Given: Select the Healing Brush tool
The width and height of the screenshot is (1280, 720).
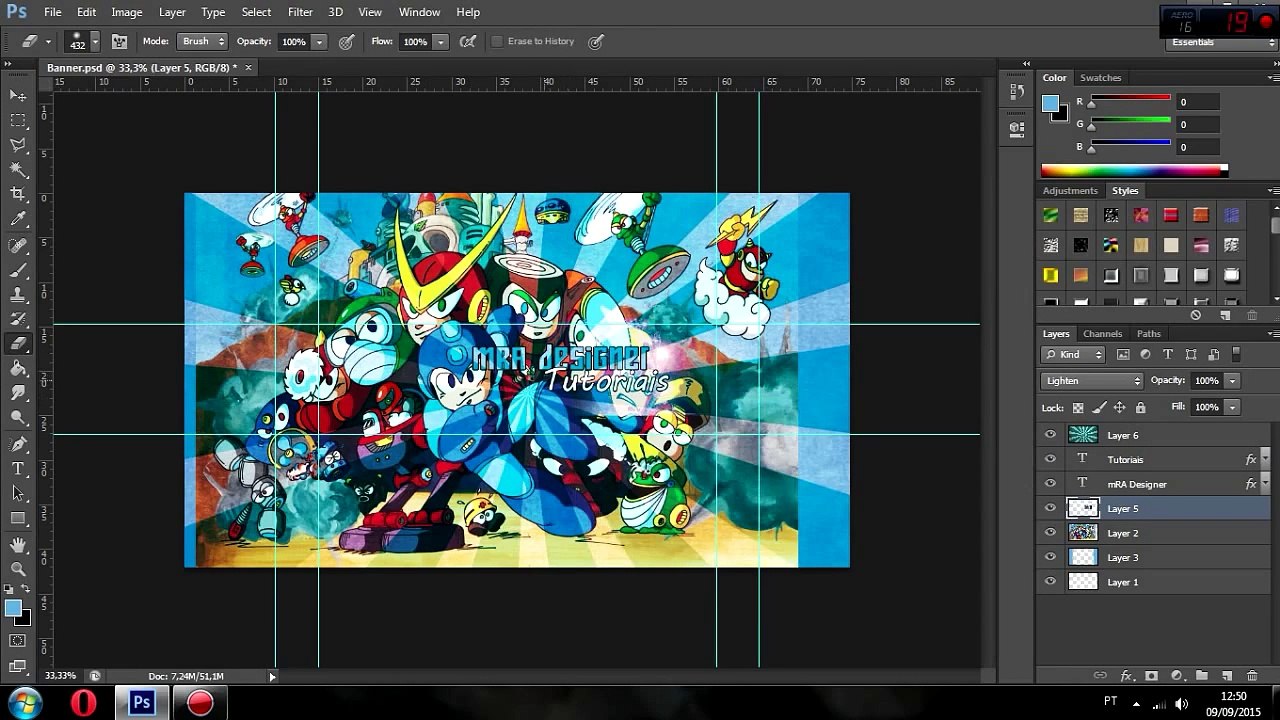Looking at the screenshot, I should [x=18, y=245].
